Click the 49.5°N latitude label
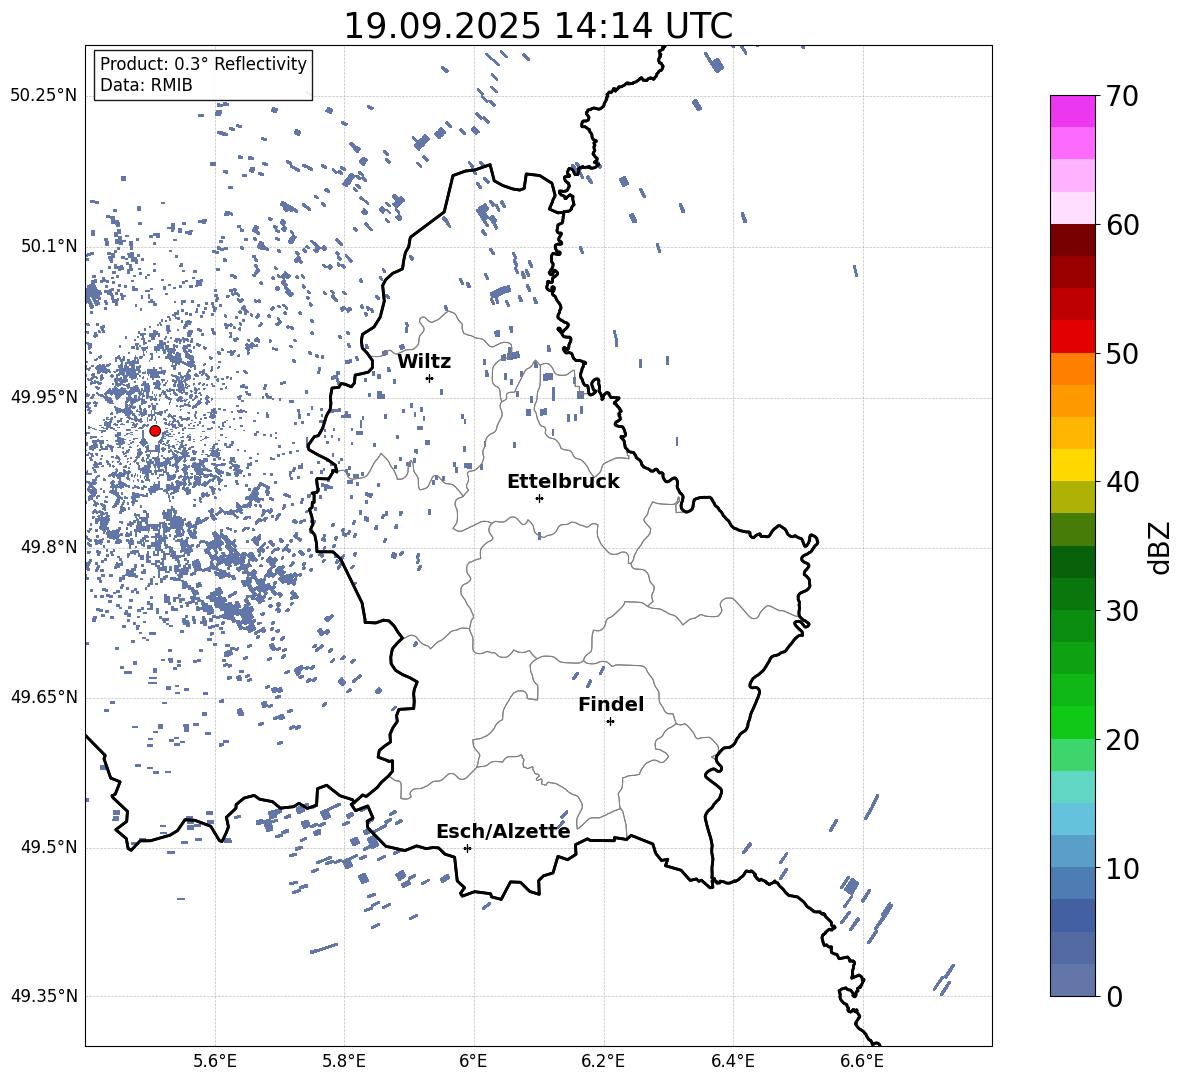Image resolution: width=1184 pixels, height=1081 pixels. click(50, 847)
